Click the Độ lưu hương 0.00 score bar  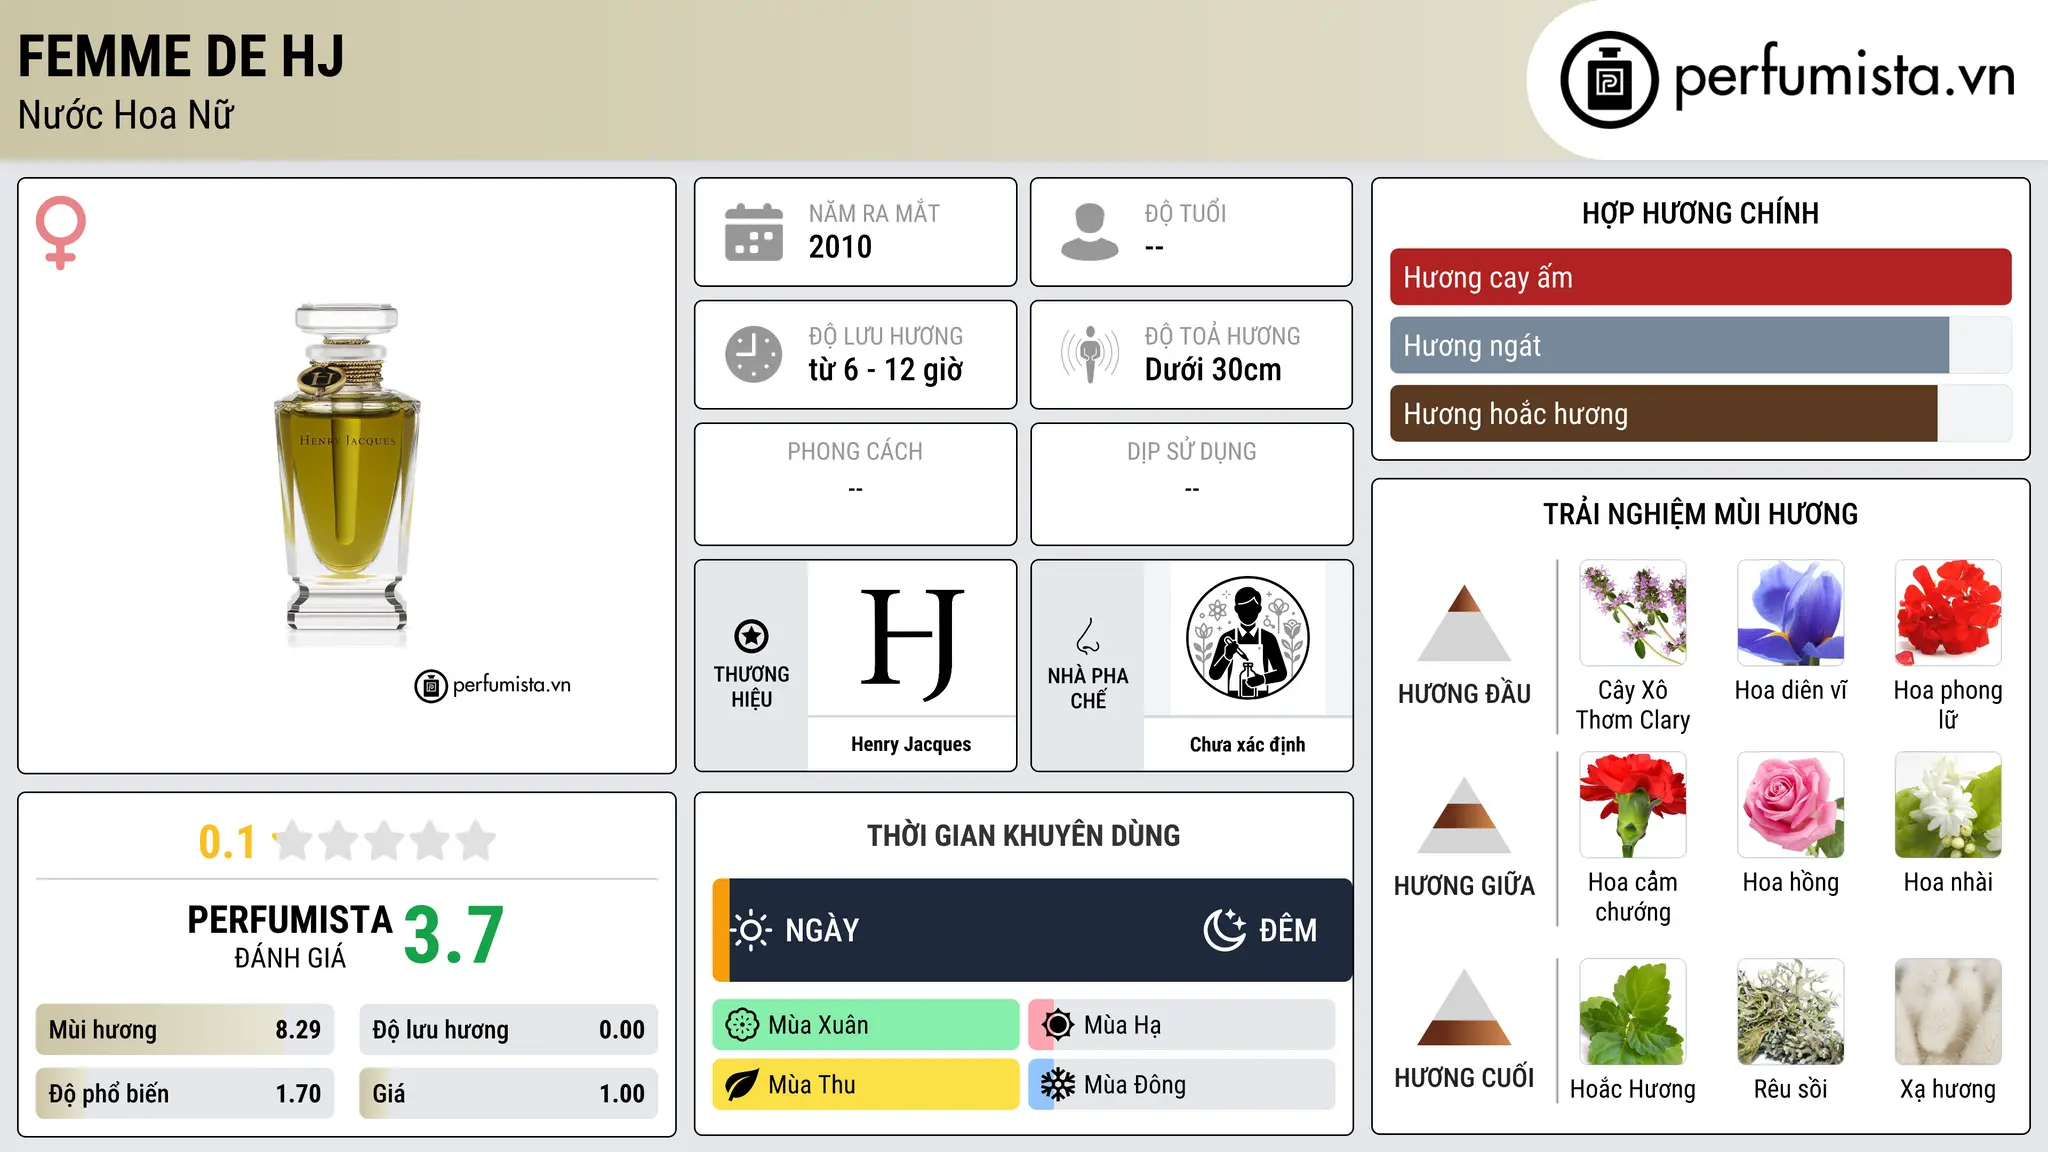tap(508, 1030)
